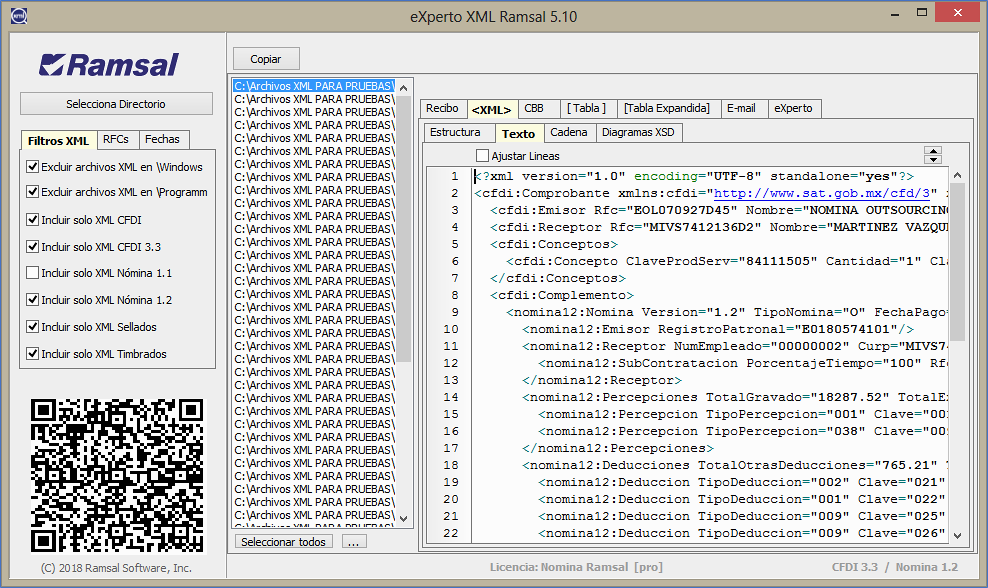
Task: Uncheck Incluir solo XML CFDI 3.3
Action: point(33,246)
